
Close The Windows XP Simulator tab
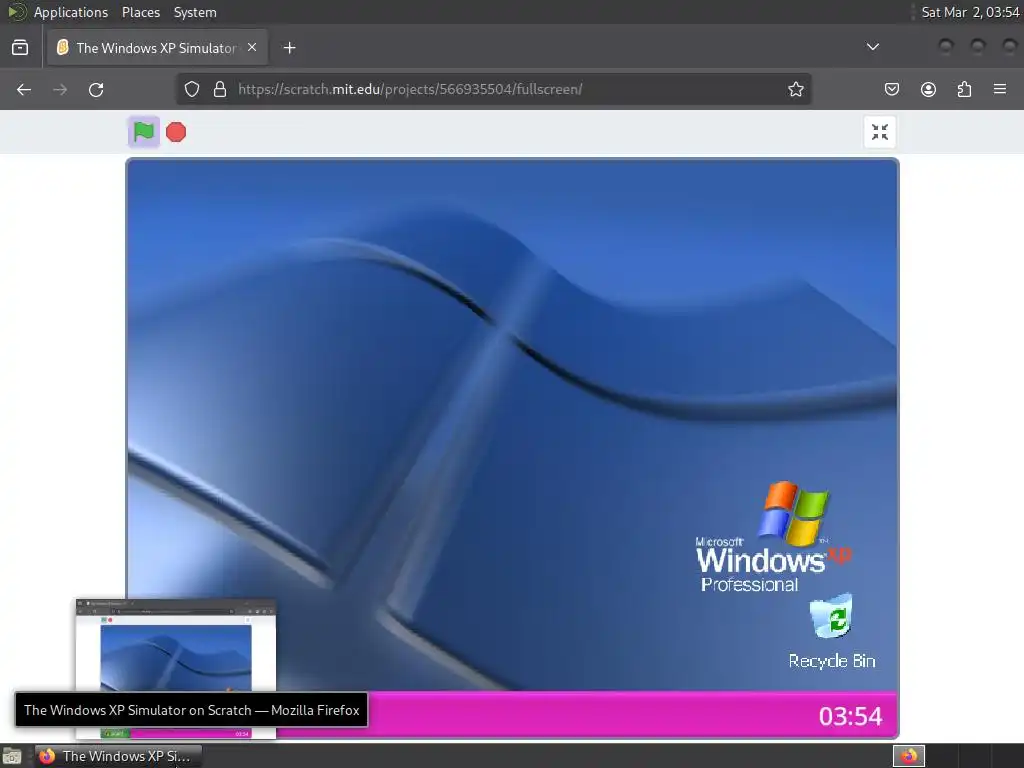252,48
